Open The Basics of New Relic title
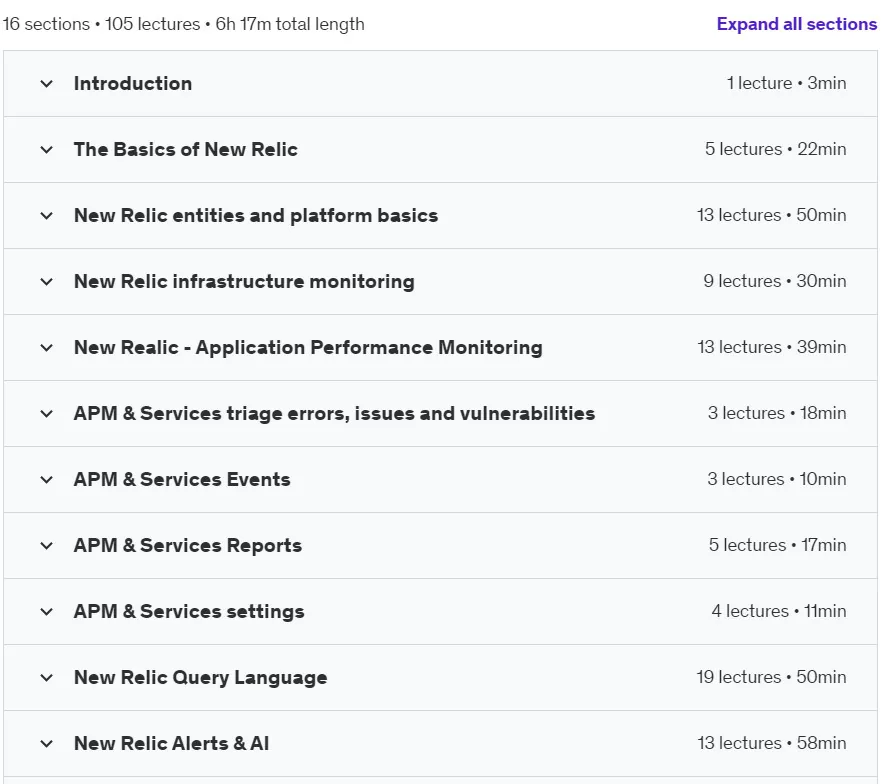The height and width of the screenshot is (784, 881). pos(185,149)
